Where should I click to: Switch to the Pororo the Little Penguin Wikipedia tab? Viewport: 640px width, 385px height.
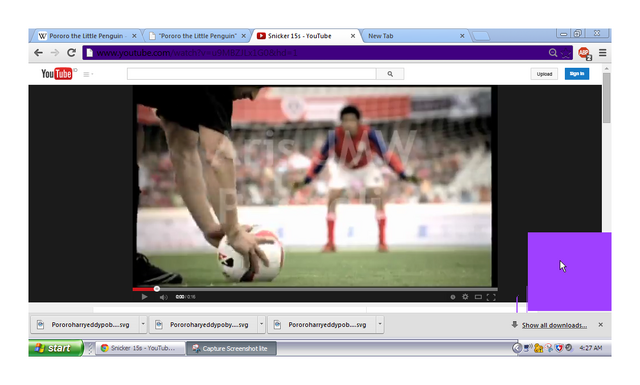[86, 36]
